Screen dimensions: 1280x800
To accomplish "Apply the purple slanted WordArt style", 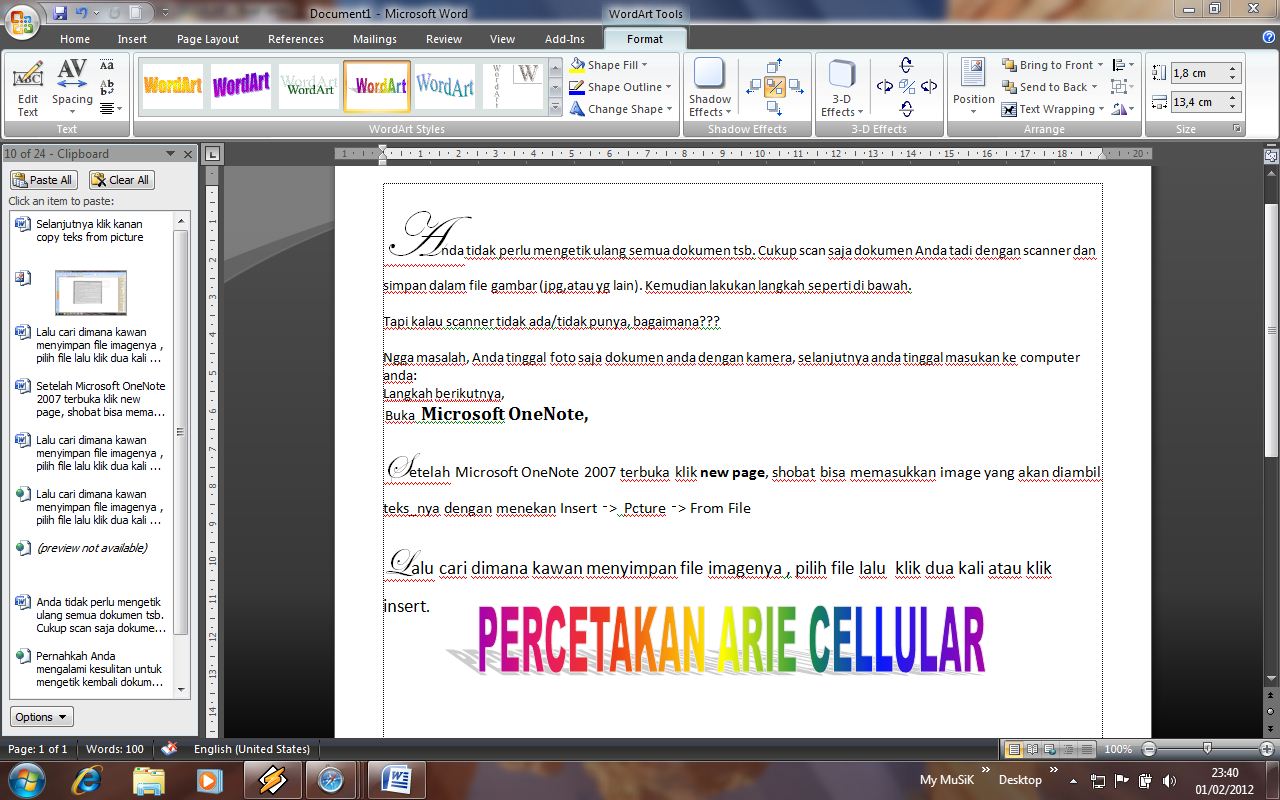I will [241, 87].
